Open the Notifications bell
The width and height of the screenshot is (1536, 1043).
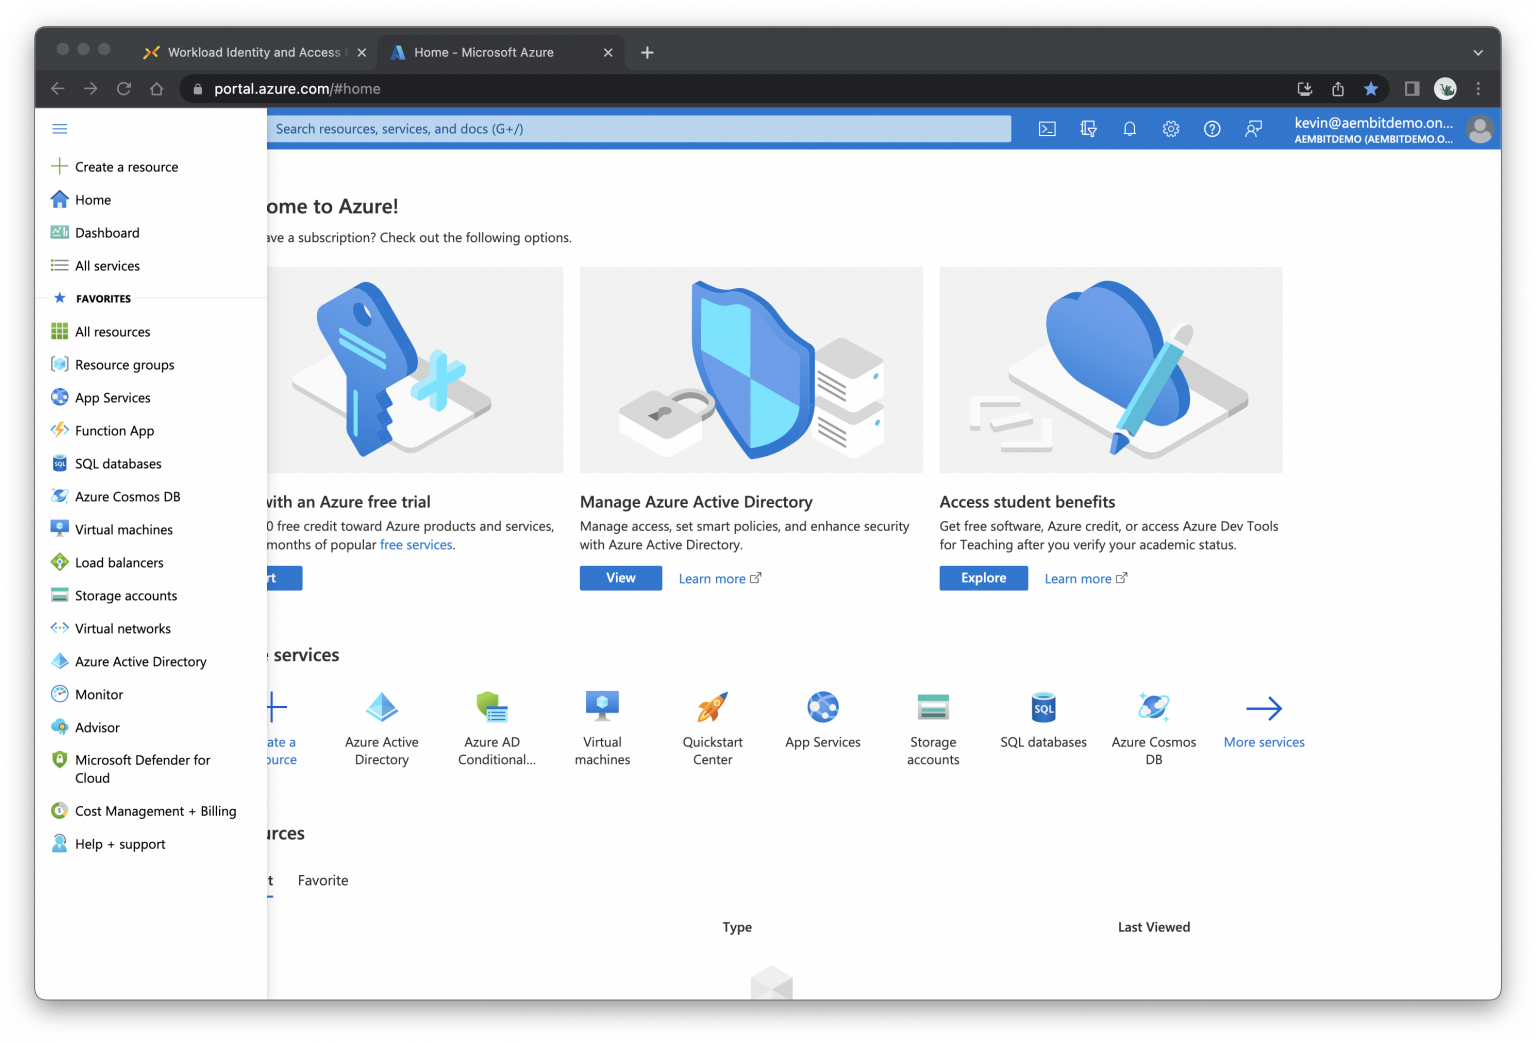[1129, 128]
